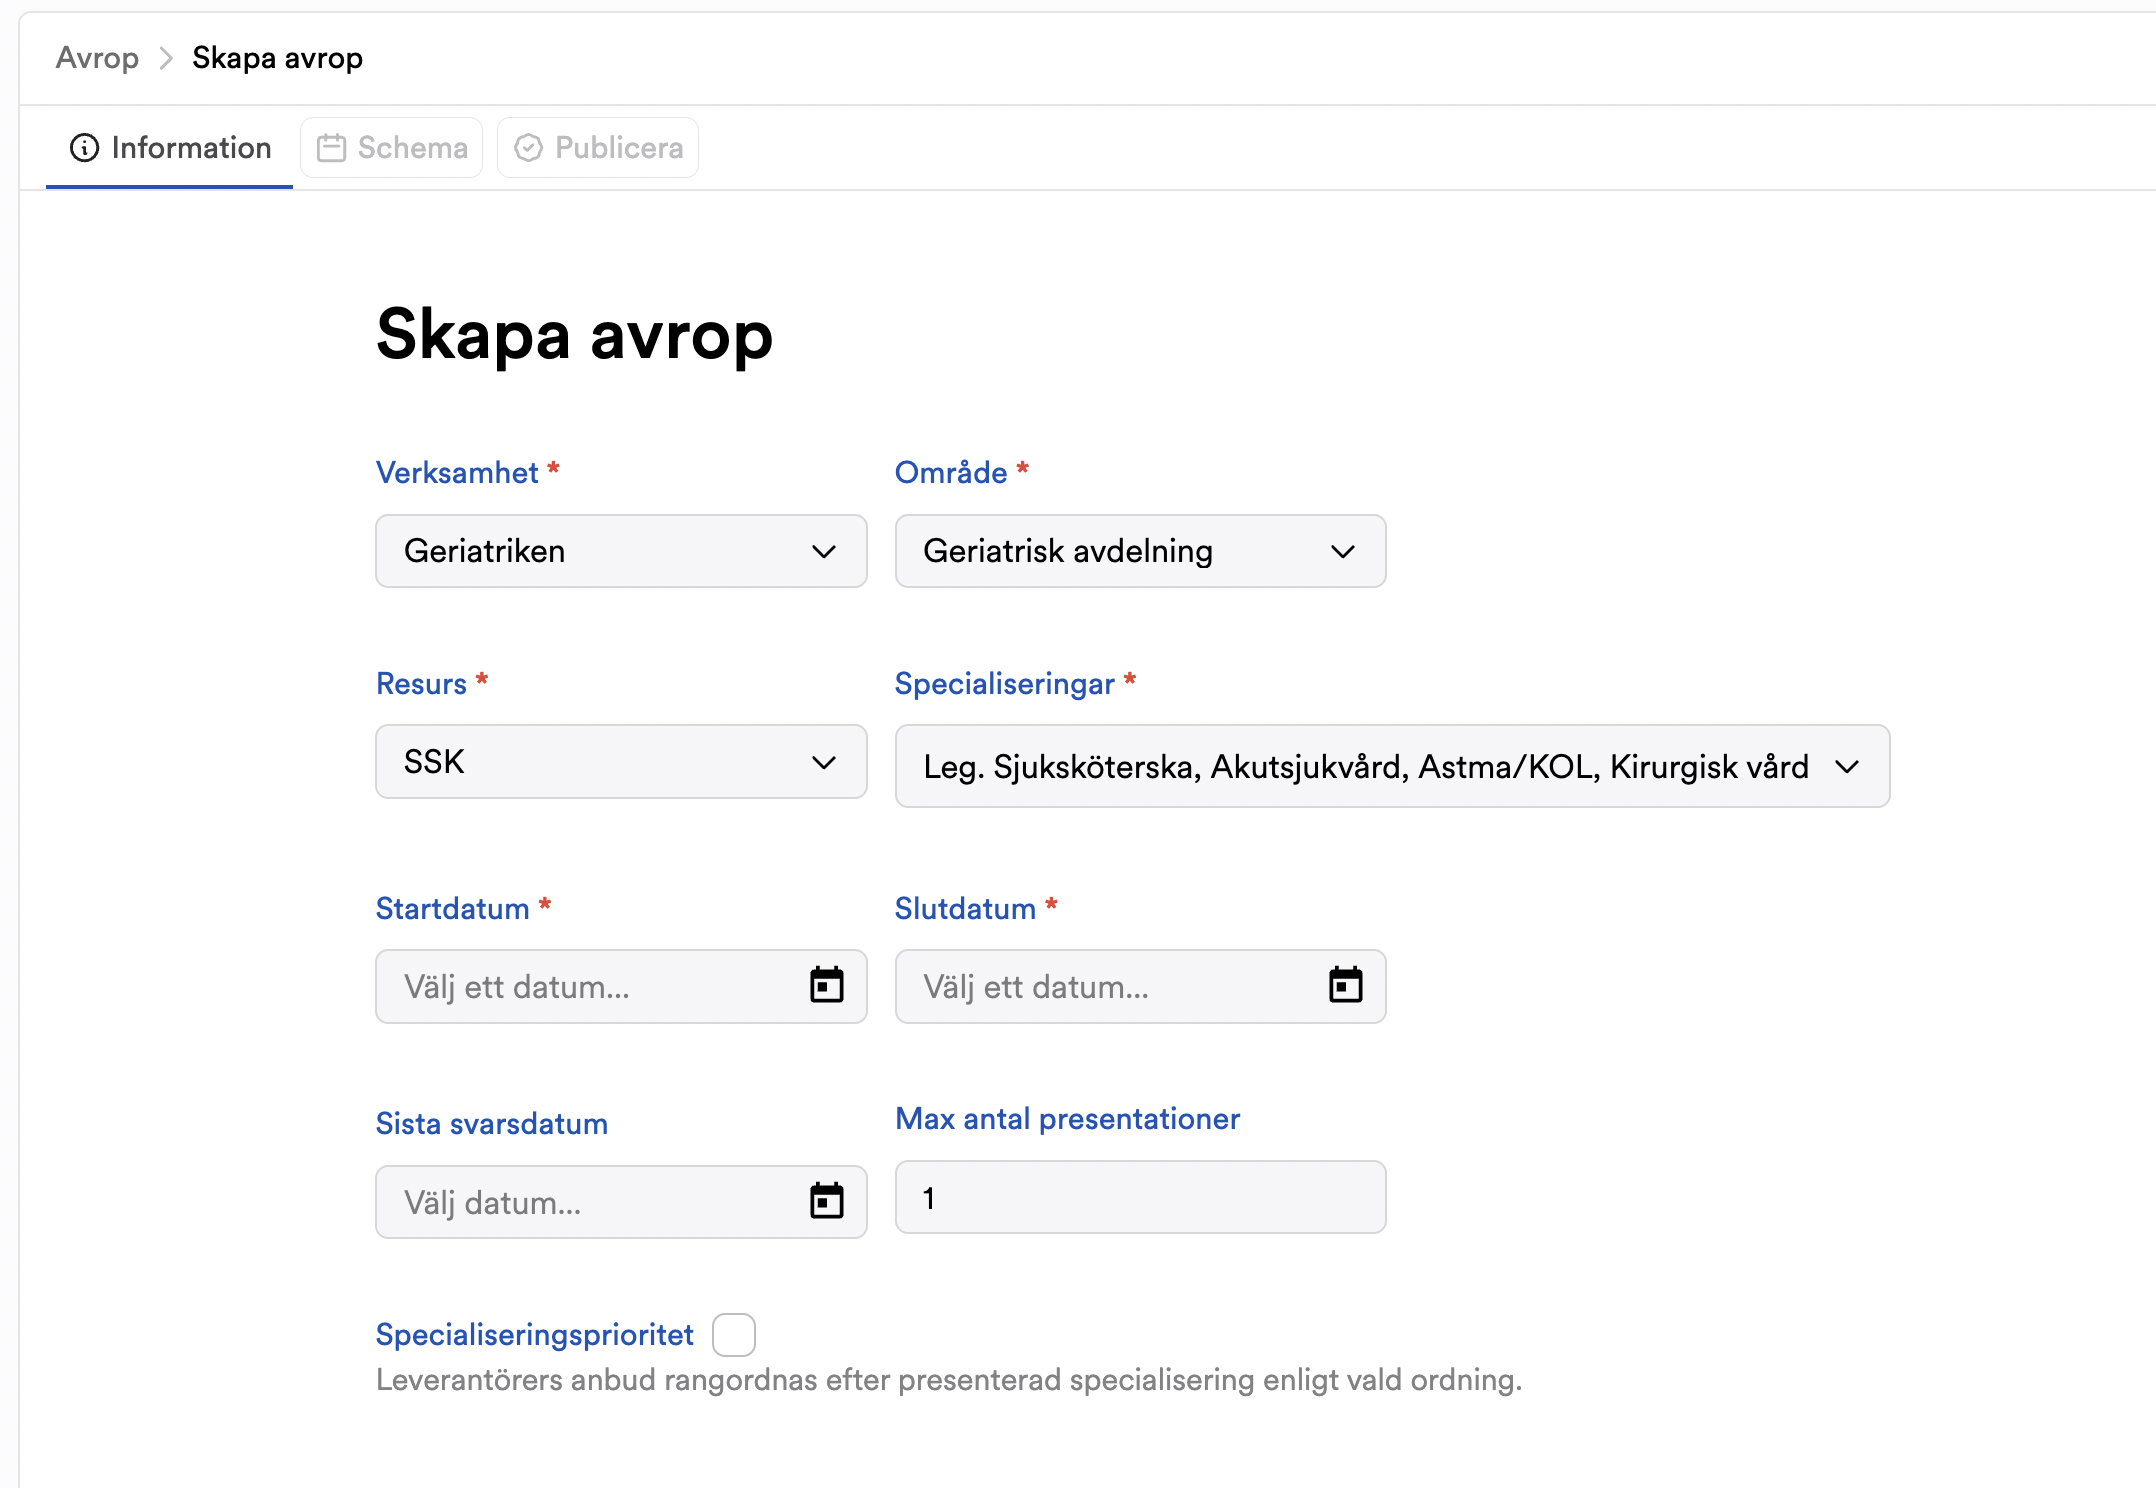Image resolution: width=2156 pixels, height=1488 pixels.
Task: Click the Leverantörers anbud rangordnas help text
Action: tap(949, 1380)
